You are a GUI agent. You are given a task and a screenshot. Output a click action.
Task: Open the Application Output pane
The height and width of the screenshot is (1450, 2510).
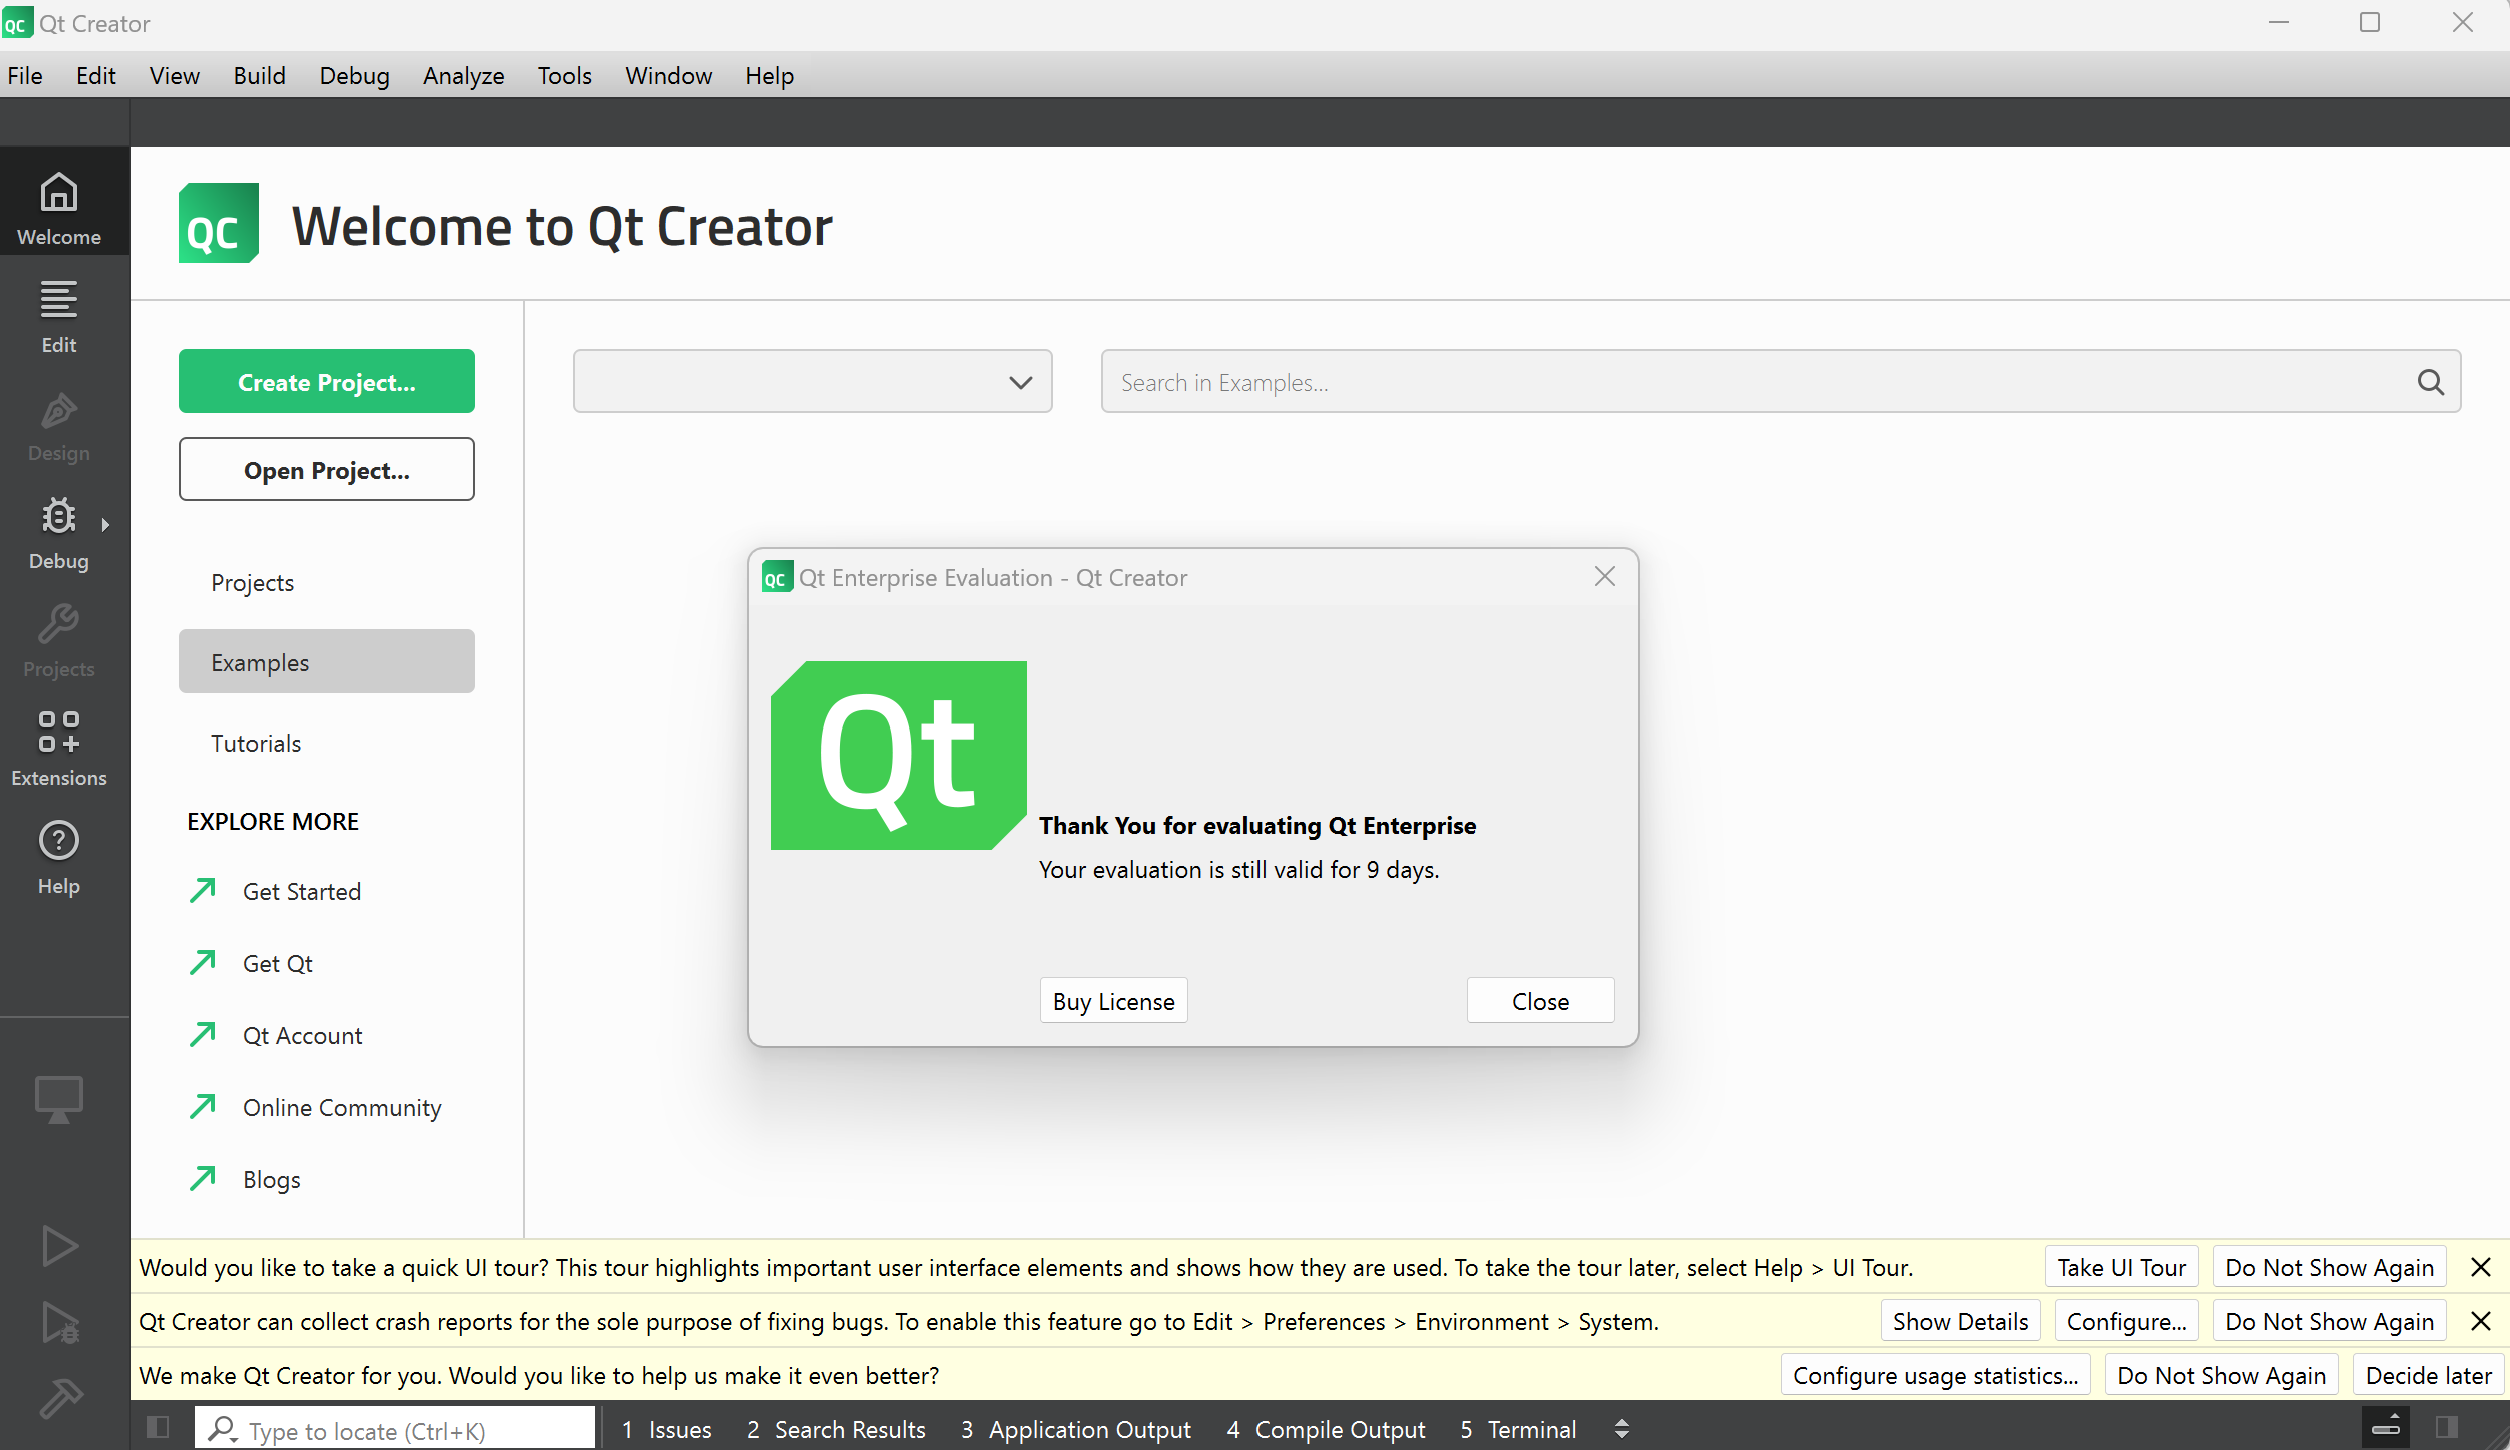tap(1076, 1429)
